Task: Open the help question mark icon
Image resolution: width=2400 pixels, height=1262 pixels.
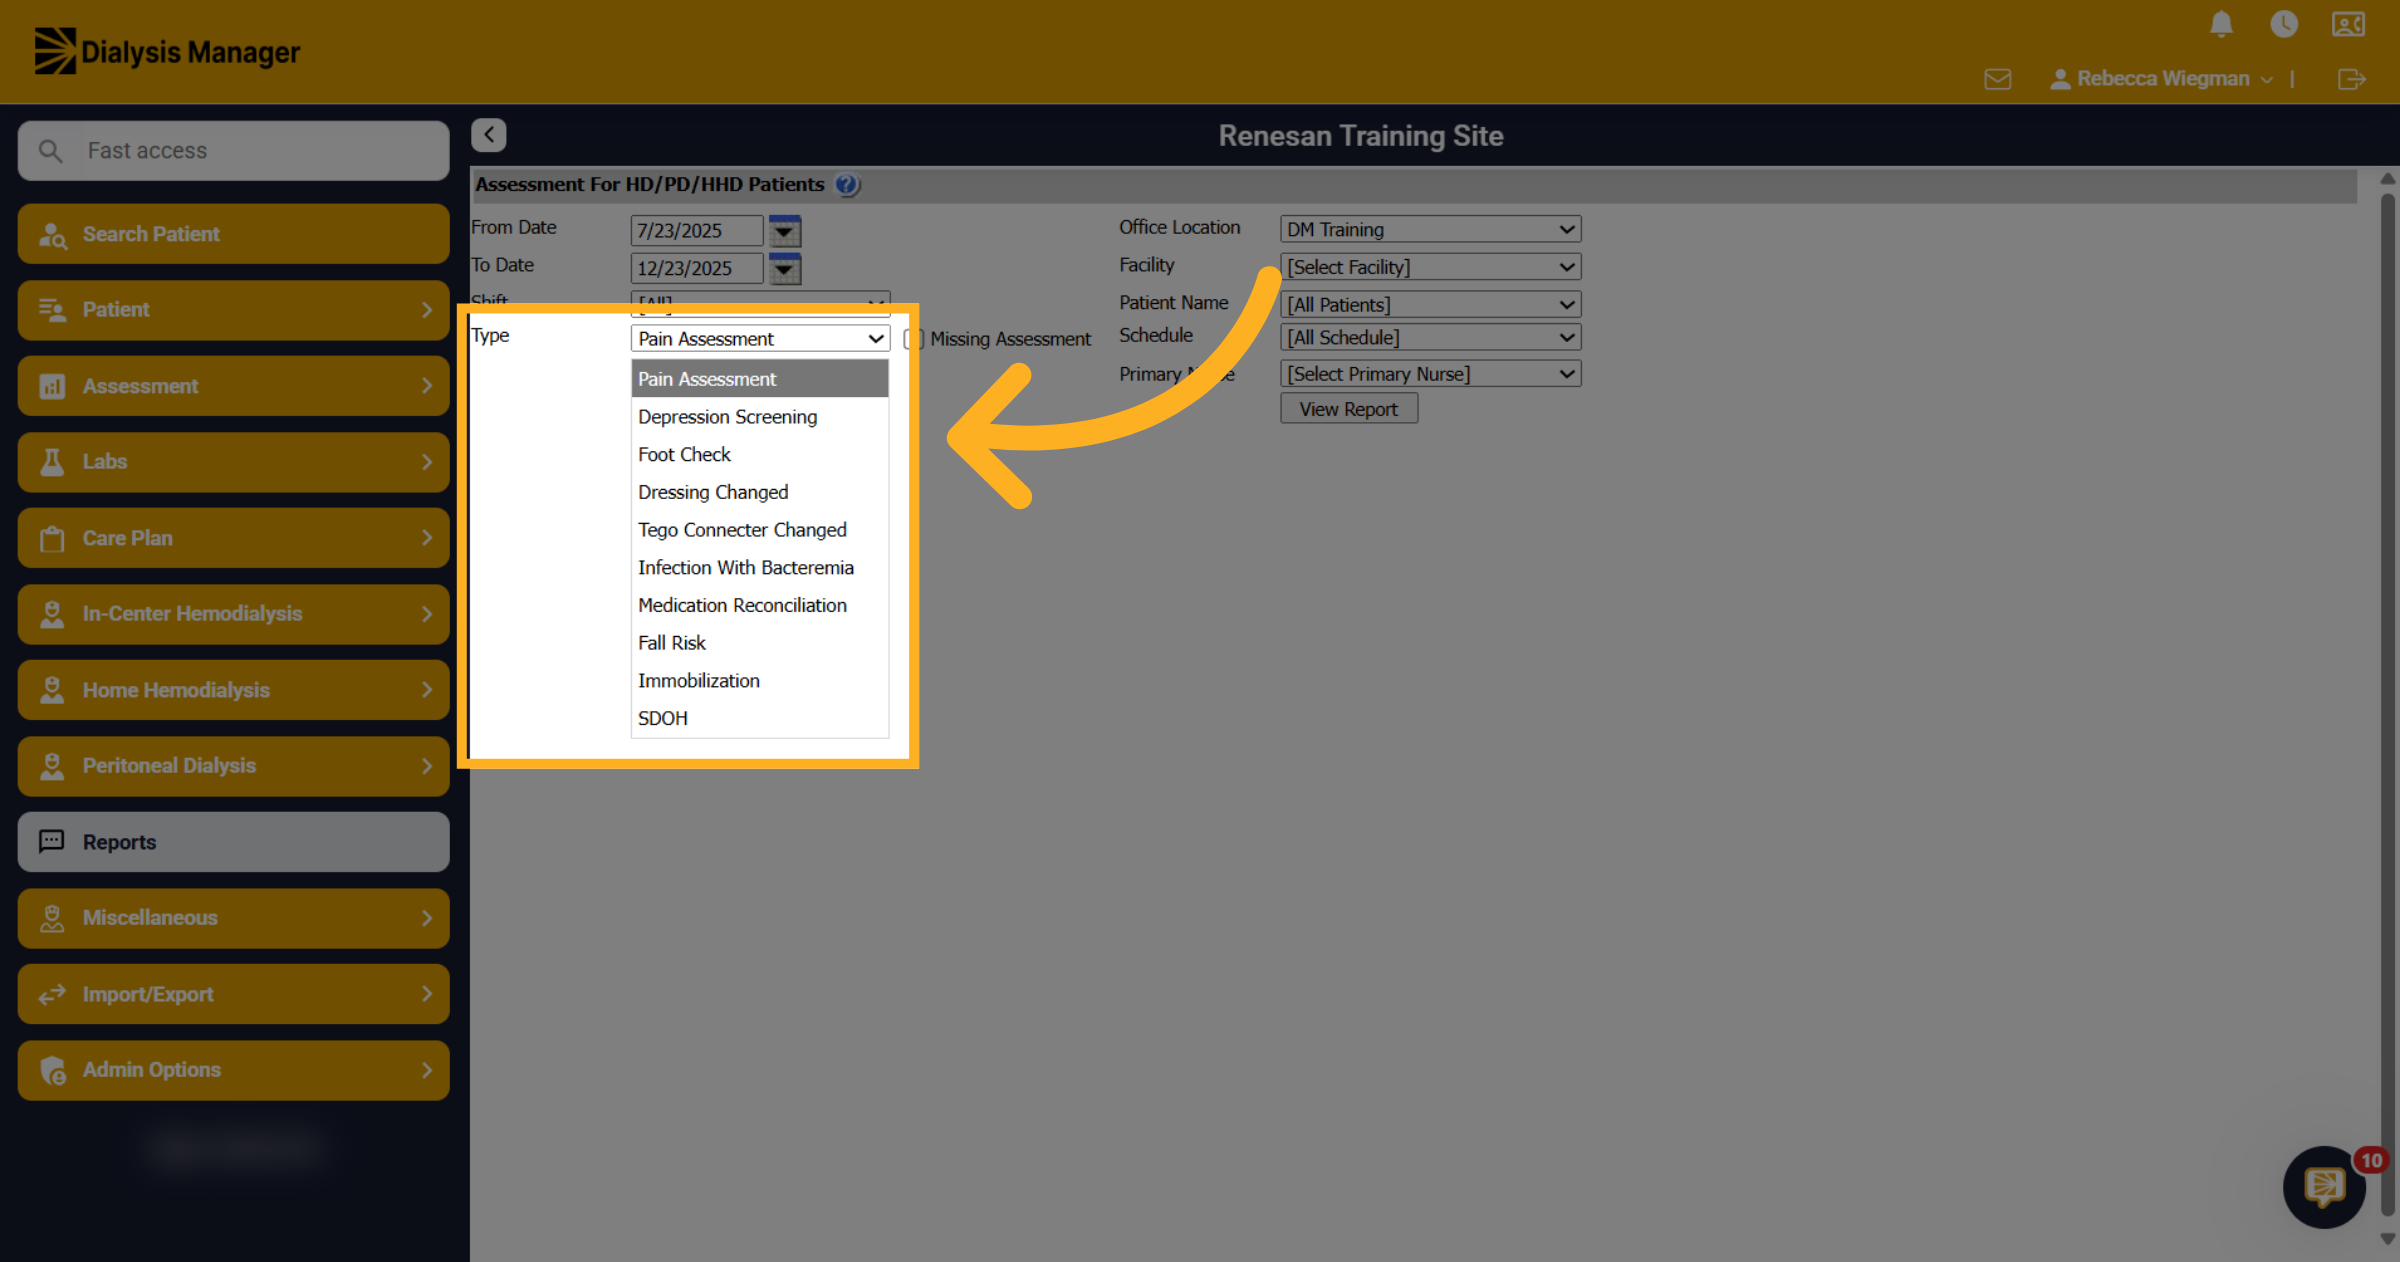Action: pyautogui.click(x=847, y=185)
